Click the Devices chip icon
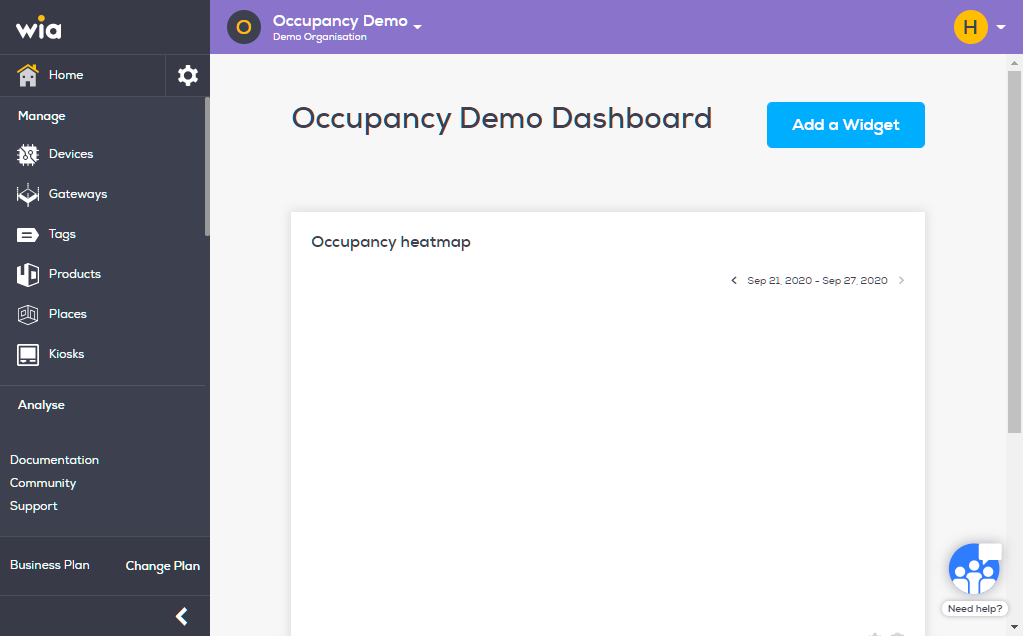Viewport: 1023px width, 636px height. pyautogui.click(x=27, y=155)
